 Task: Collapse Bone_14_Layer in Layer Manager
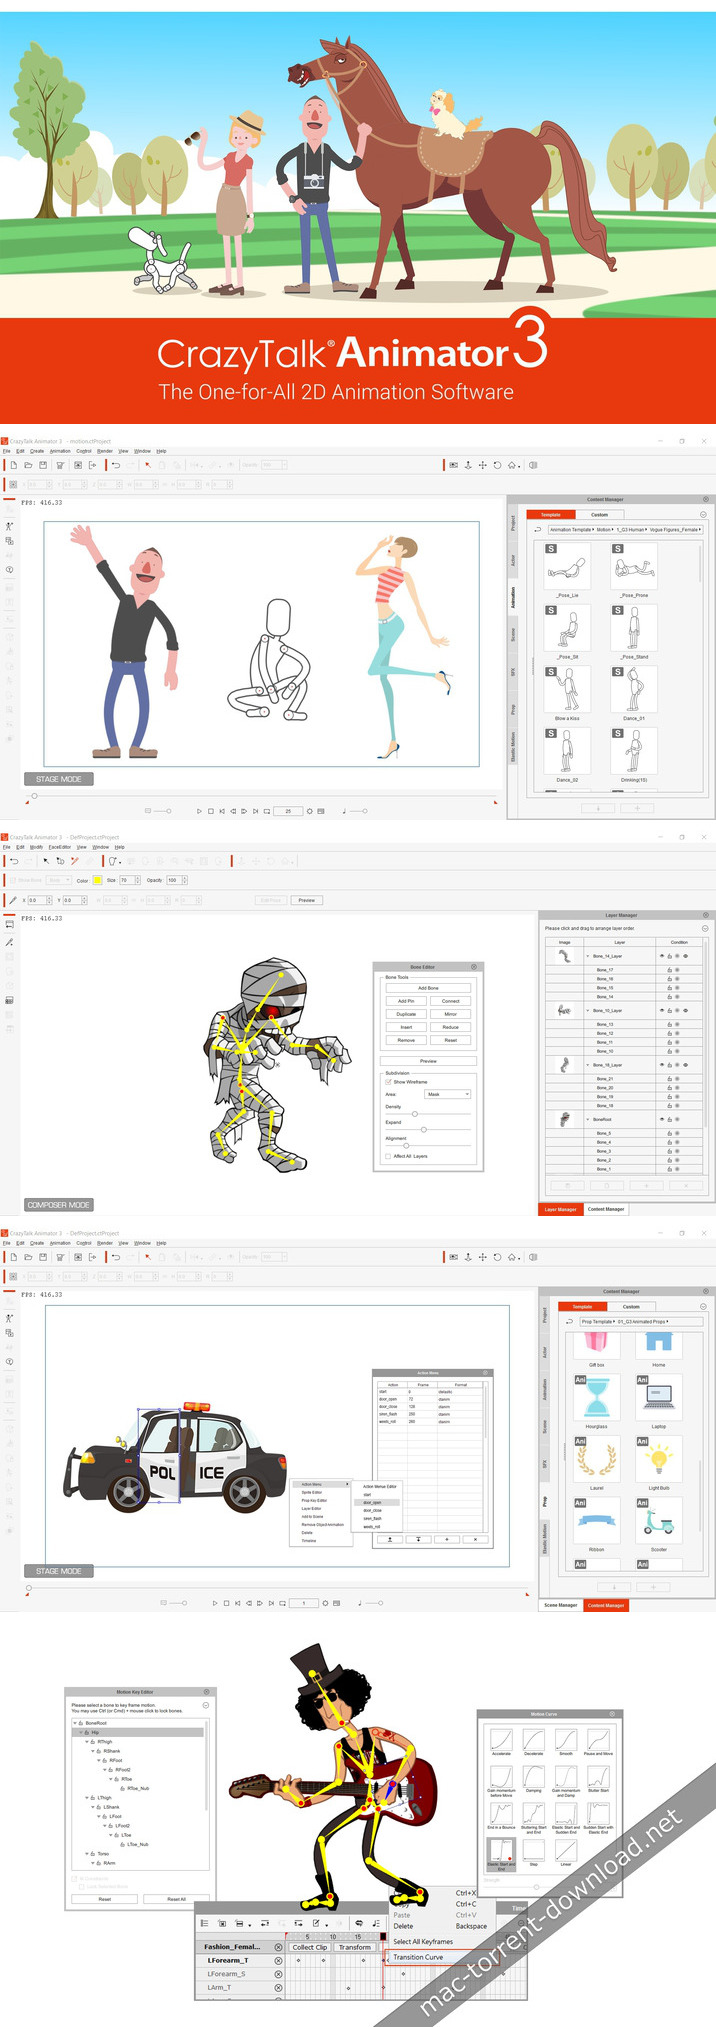coord(588,956)
